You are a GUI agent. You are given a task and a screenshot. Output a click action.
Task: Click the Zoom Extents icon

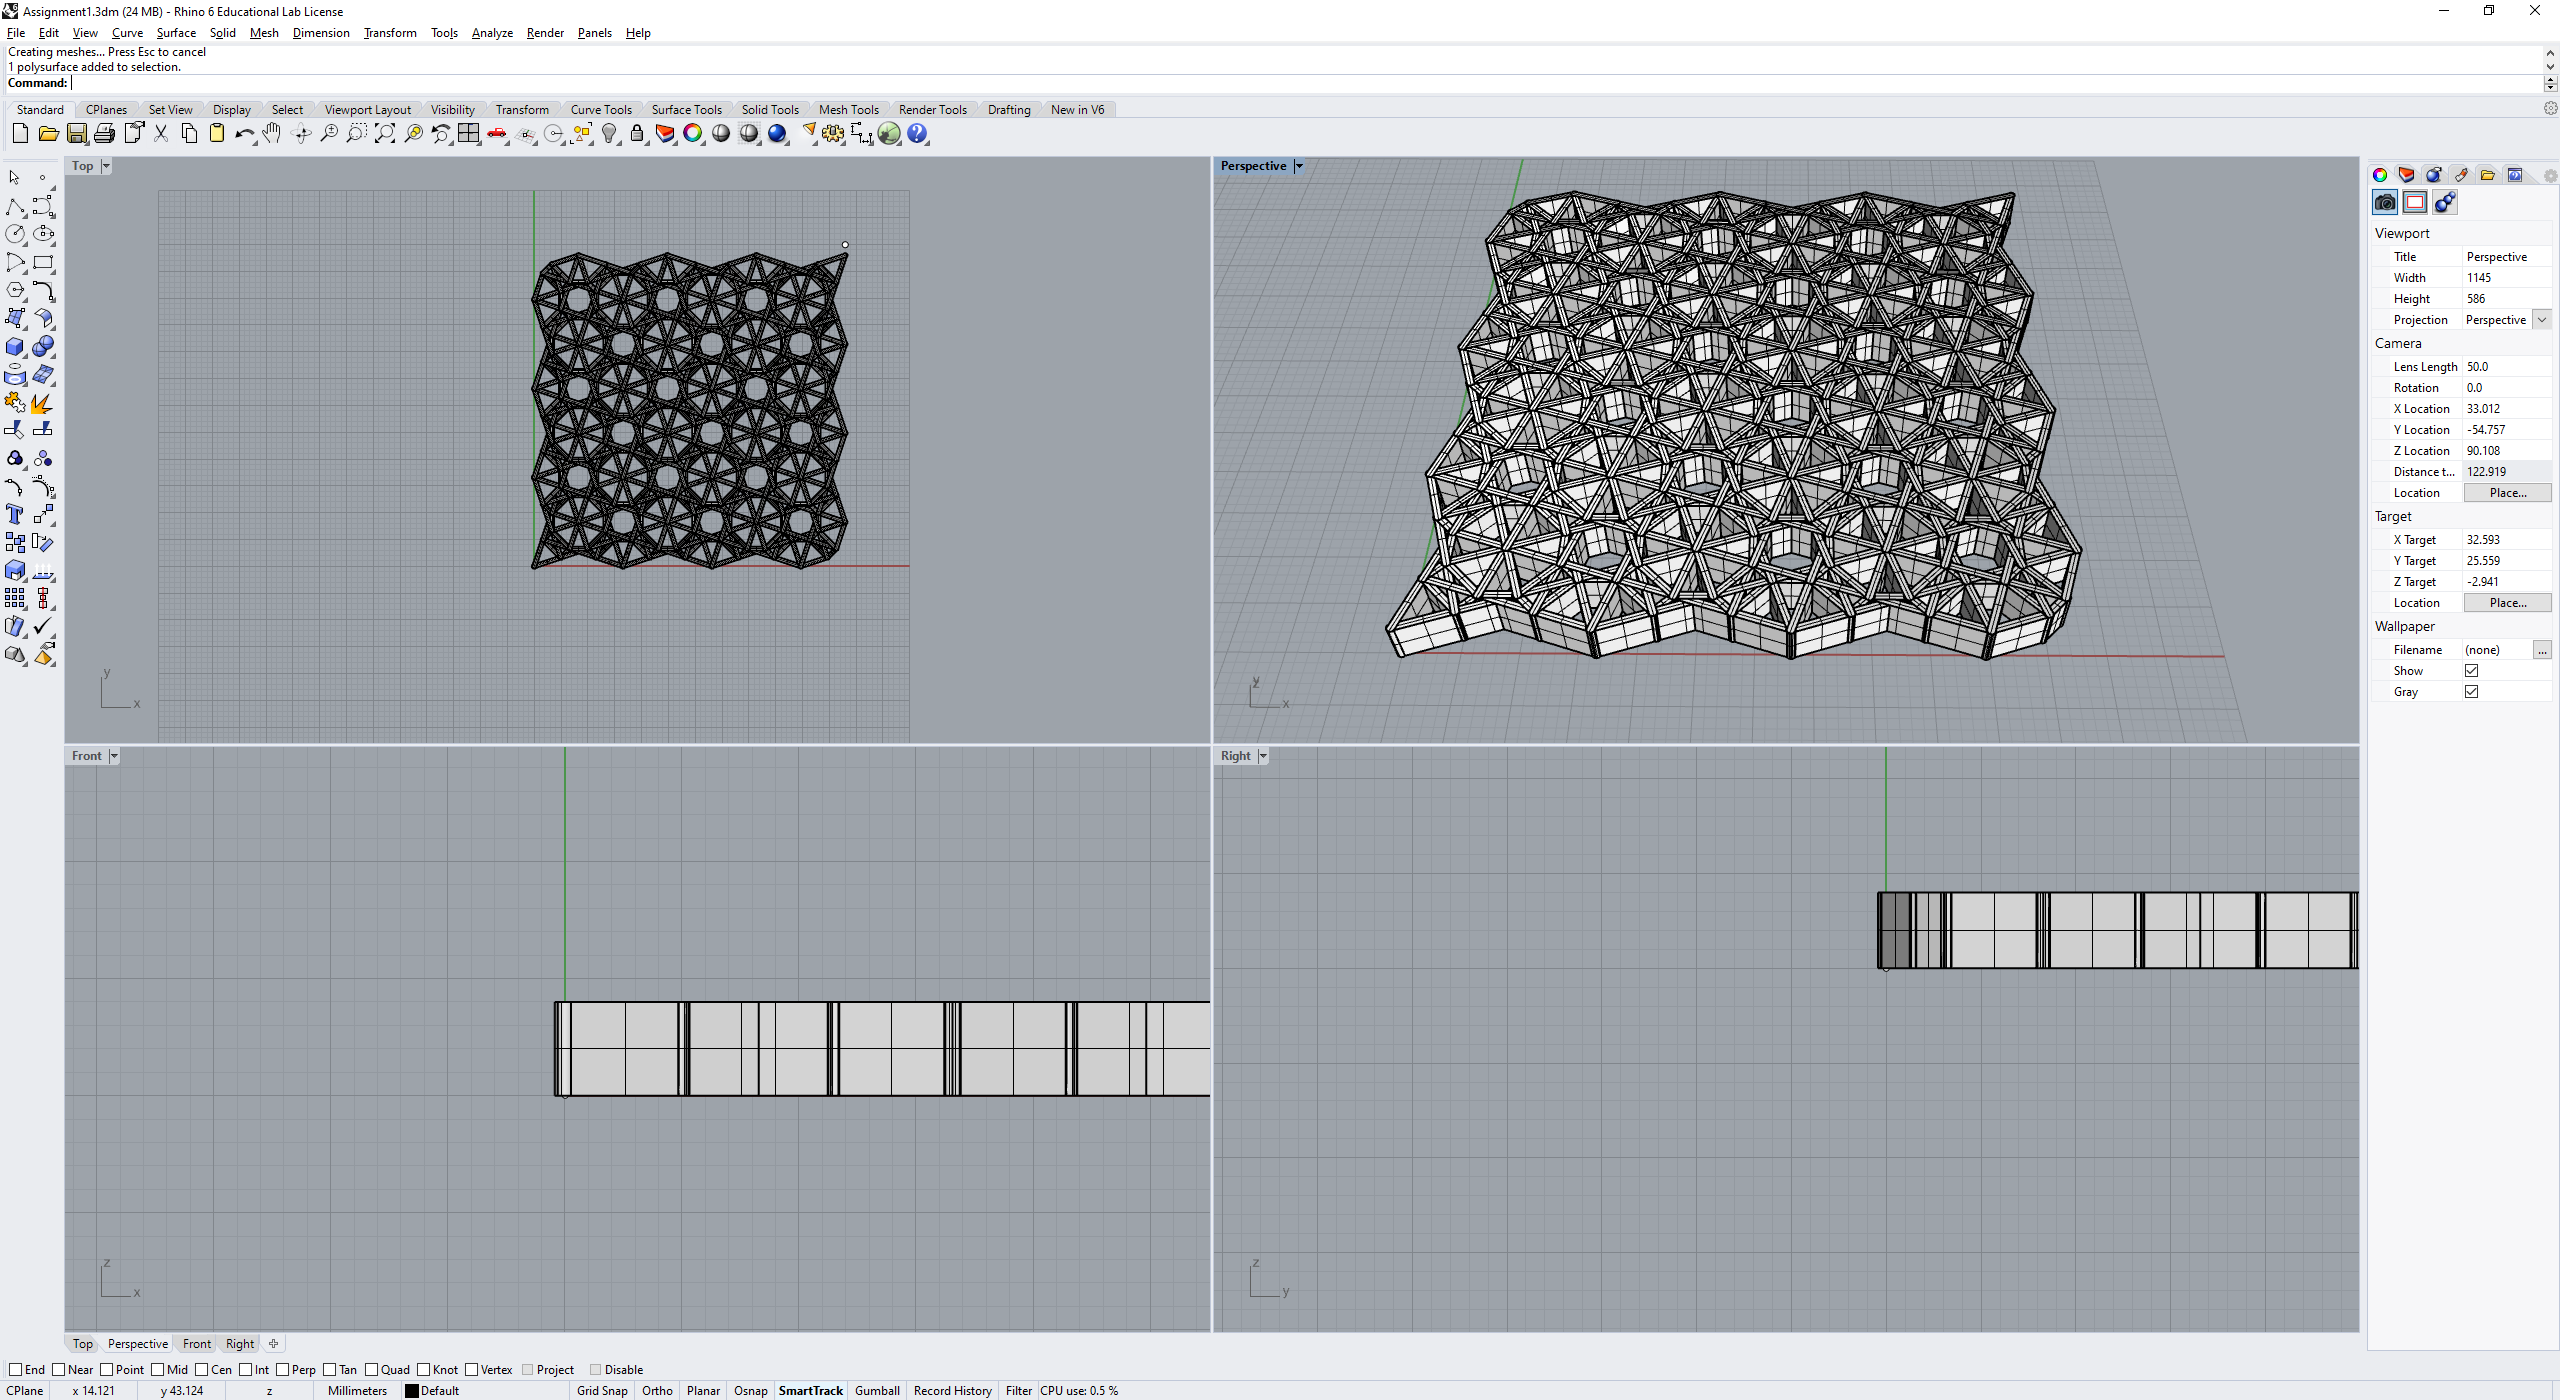(385, 134)
